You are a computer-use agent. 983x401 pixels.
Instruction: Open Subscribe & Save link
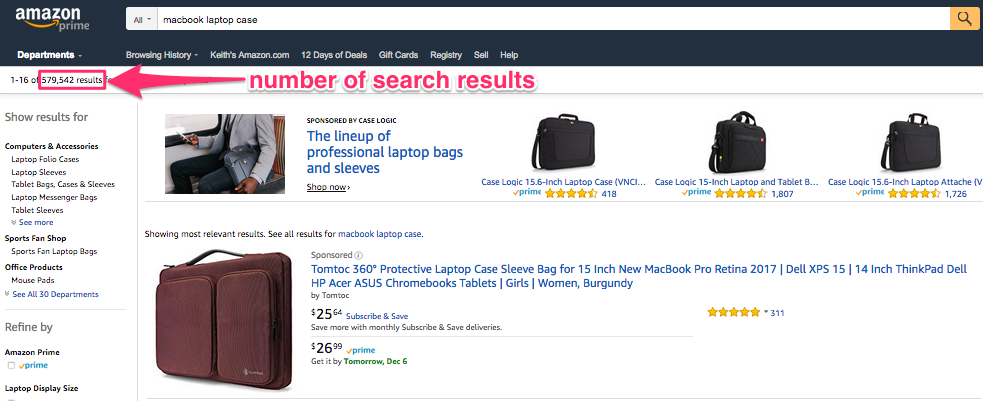tap(377, 316)
